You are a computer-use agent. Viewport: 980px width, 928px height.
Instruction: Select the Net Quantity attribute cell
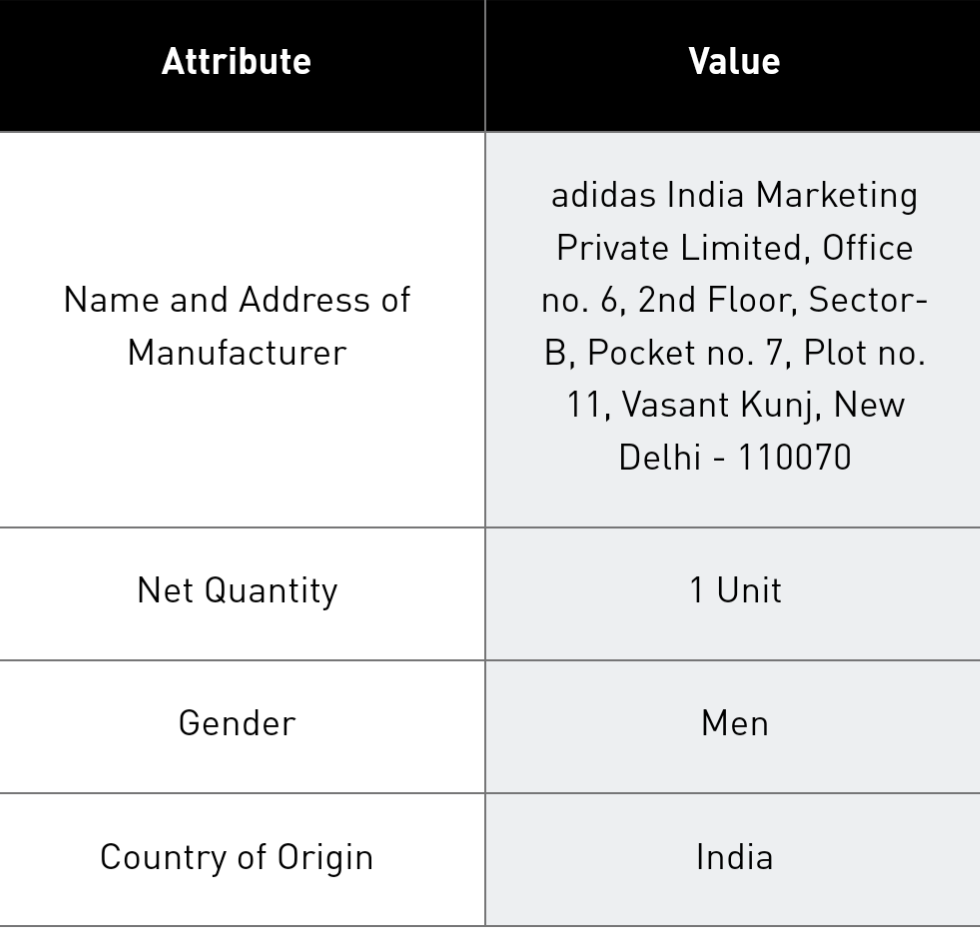[242, 593]
